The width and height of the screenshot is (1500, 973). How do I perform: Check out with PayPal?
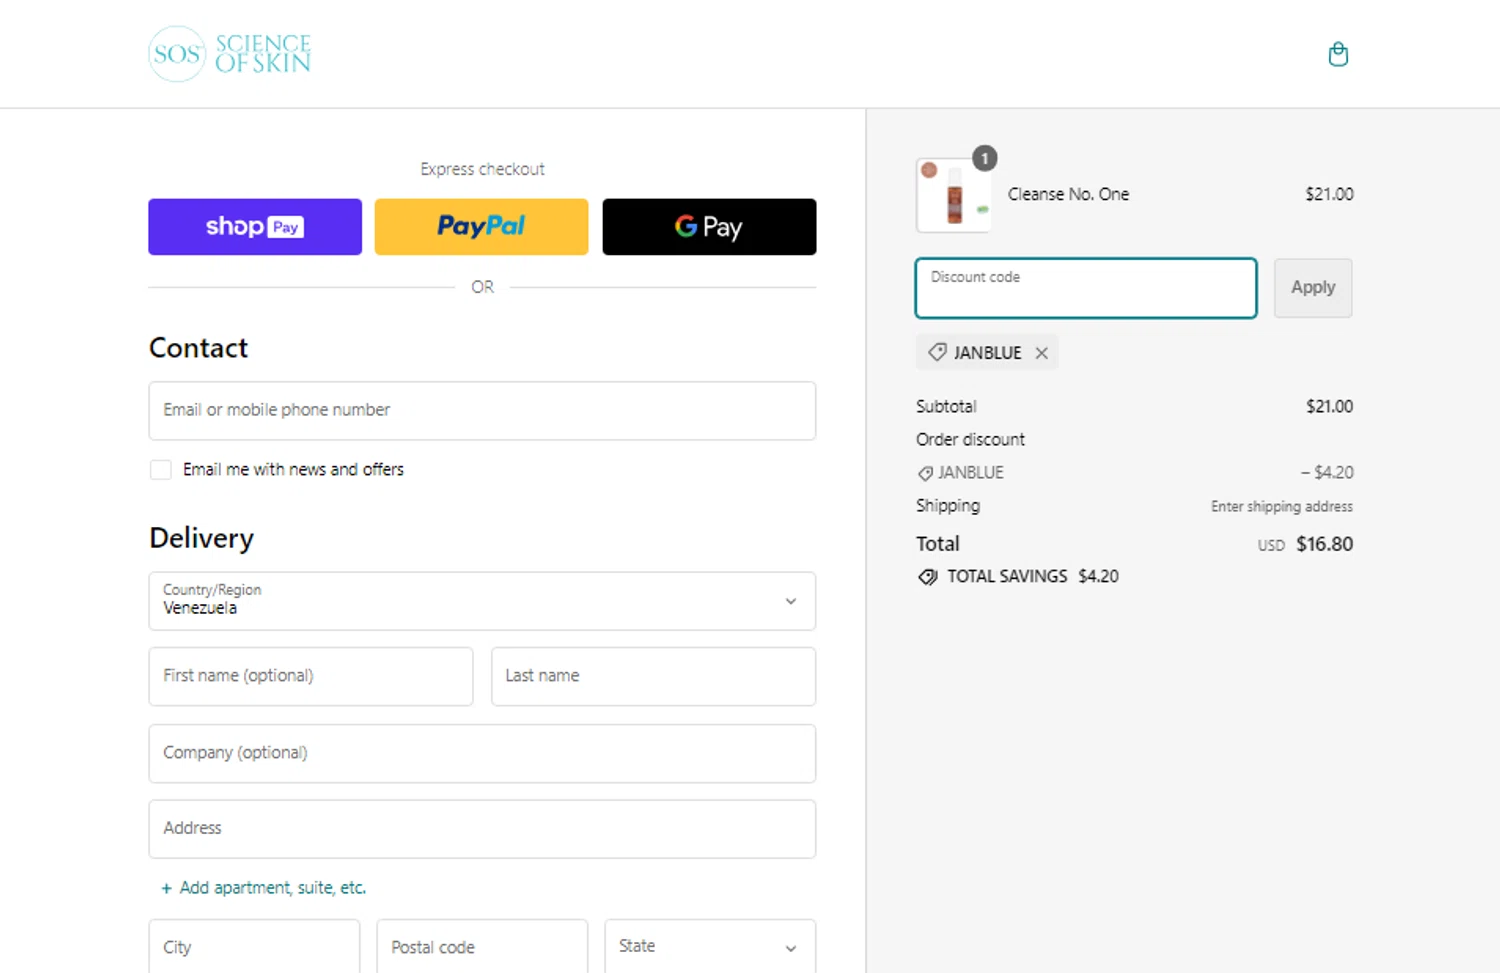482,227
